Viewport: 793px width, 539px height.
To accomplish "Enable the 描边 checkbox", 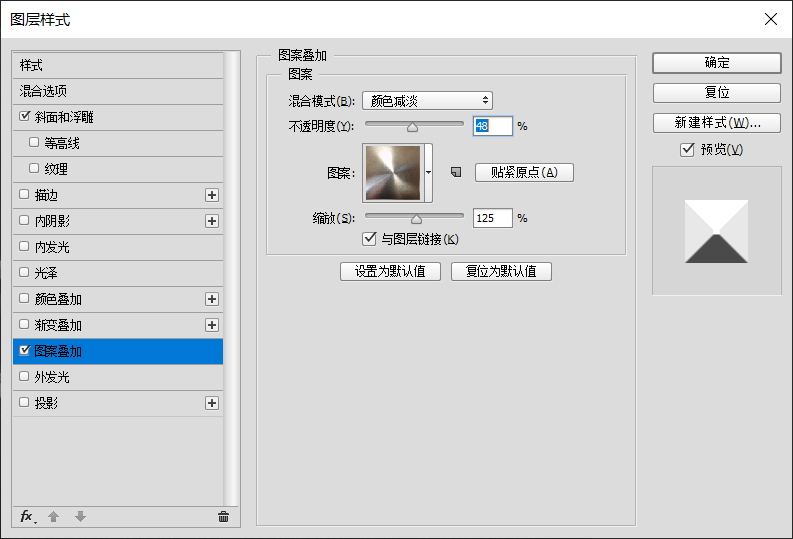I will (24, 194).
